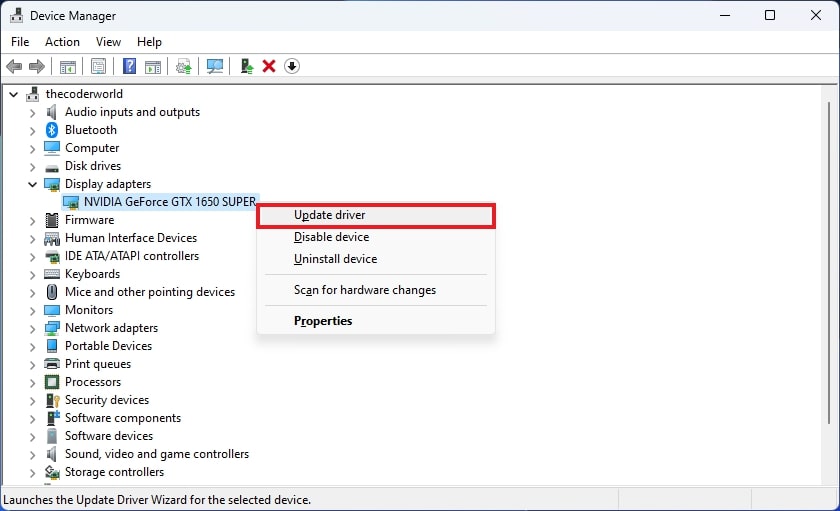Expand the Audio inputs and outputs category
The width and height of the screenshot is (840, 511).
[32, 112]
